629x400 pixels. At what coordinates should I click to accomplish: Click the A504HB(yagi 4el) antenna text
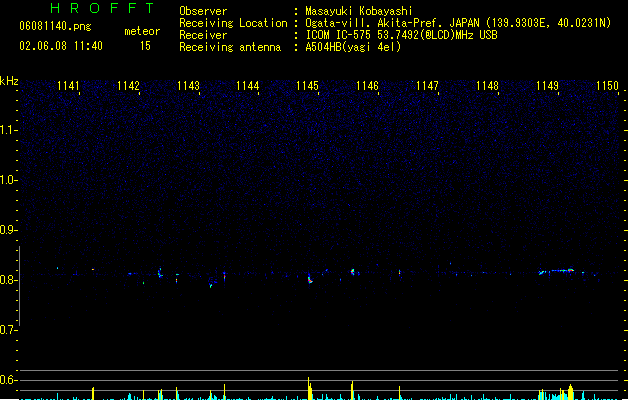click(x=353, y=47)
